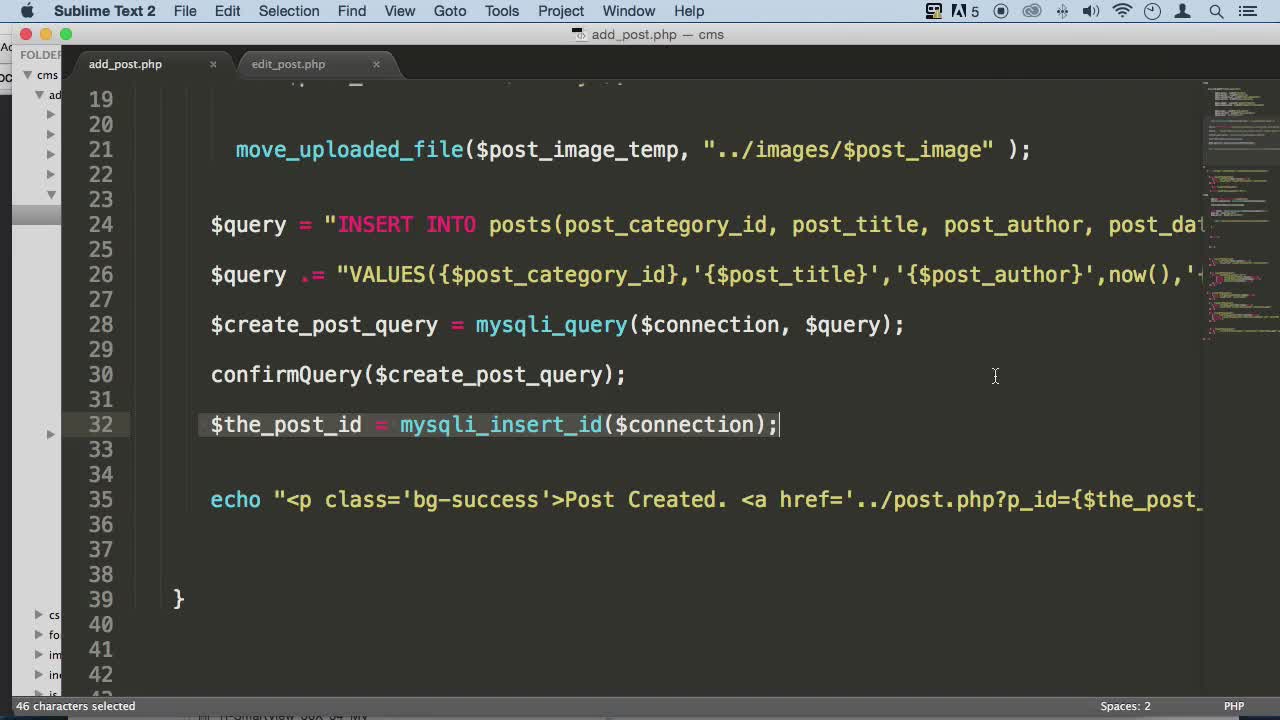Click 'mysqli_query' function on line 28
This screenshot has height=720, width=1280.
(551, 325)
